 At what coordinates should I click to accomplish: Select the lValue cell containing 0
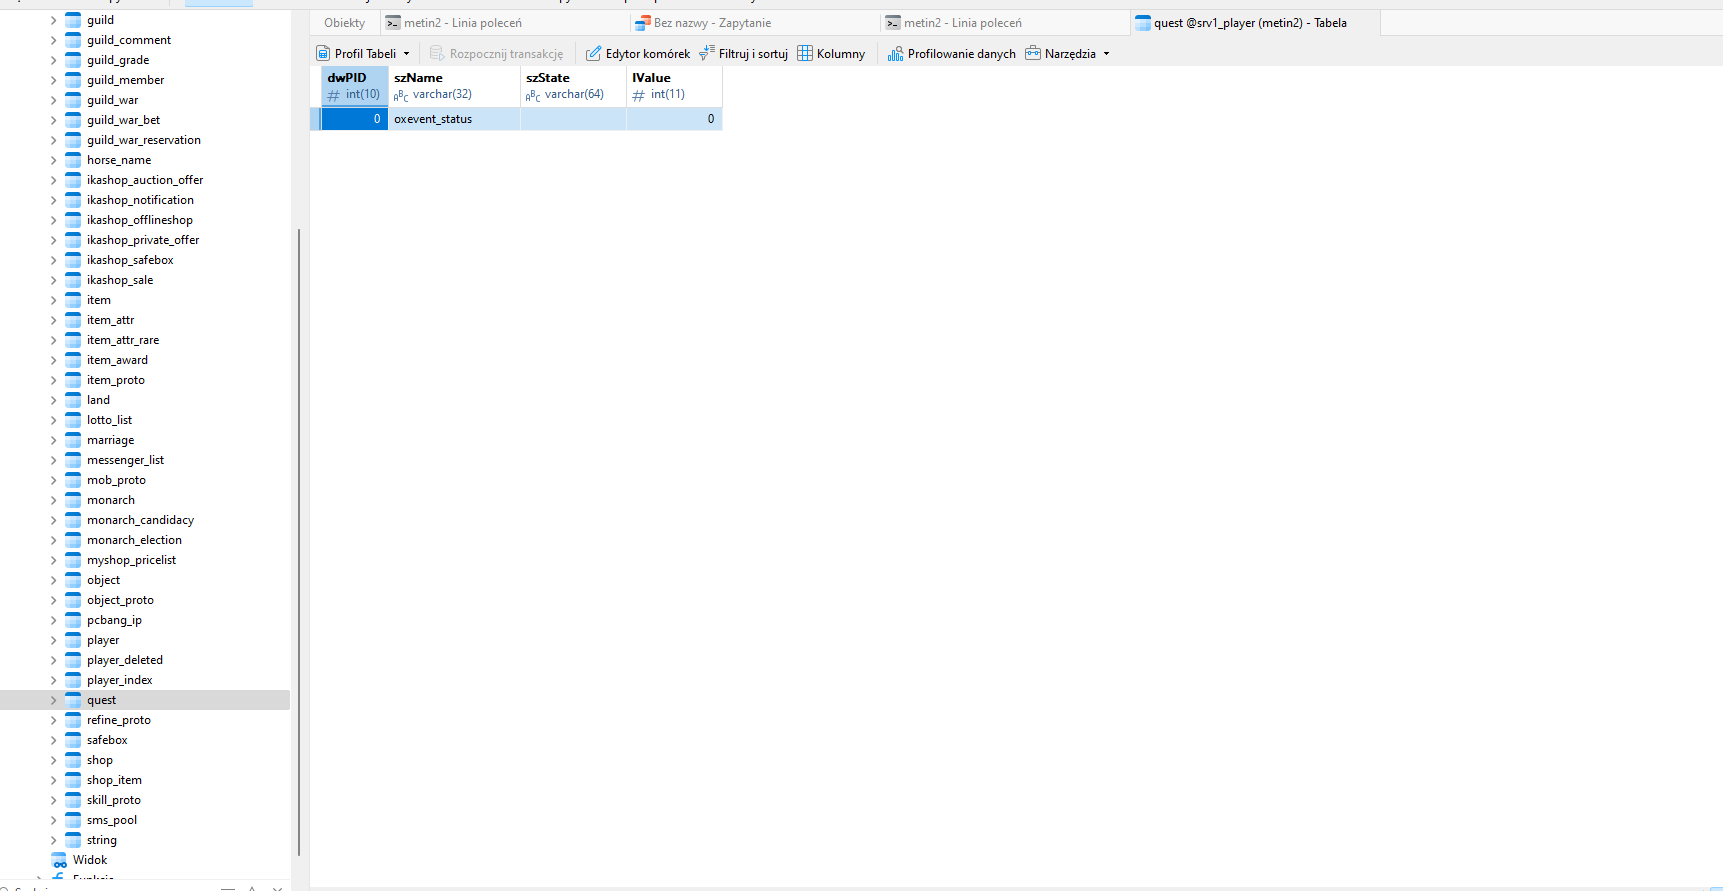point(674,119)
